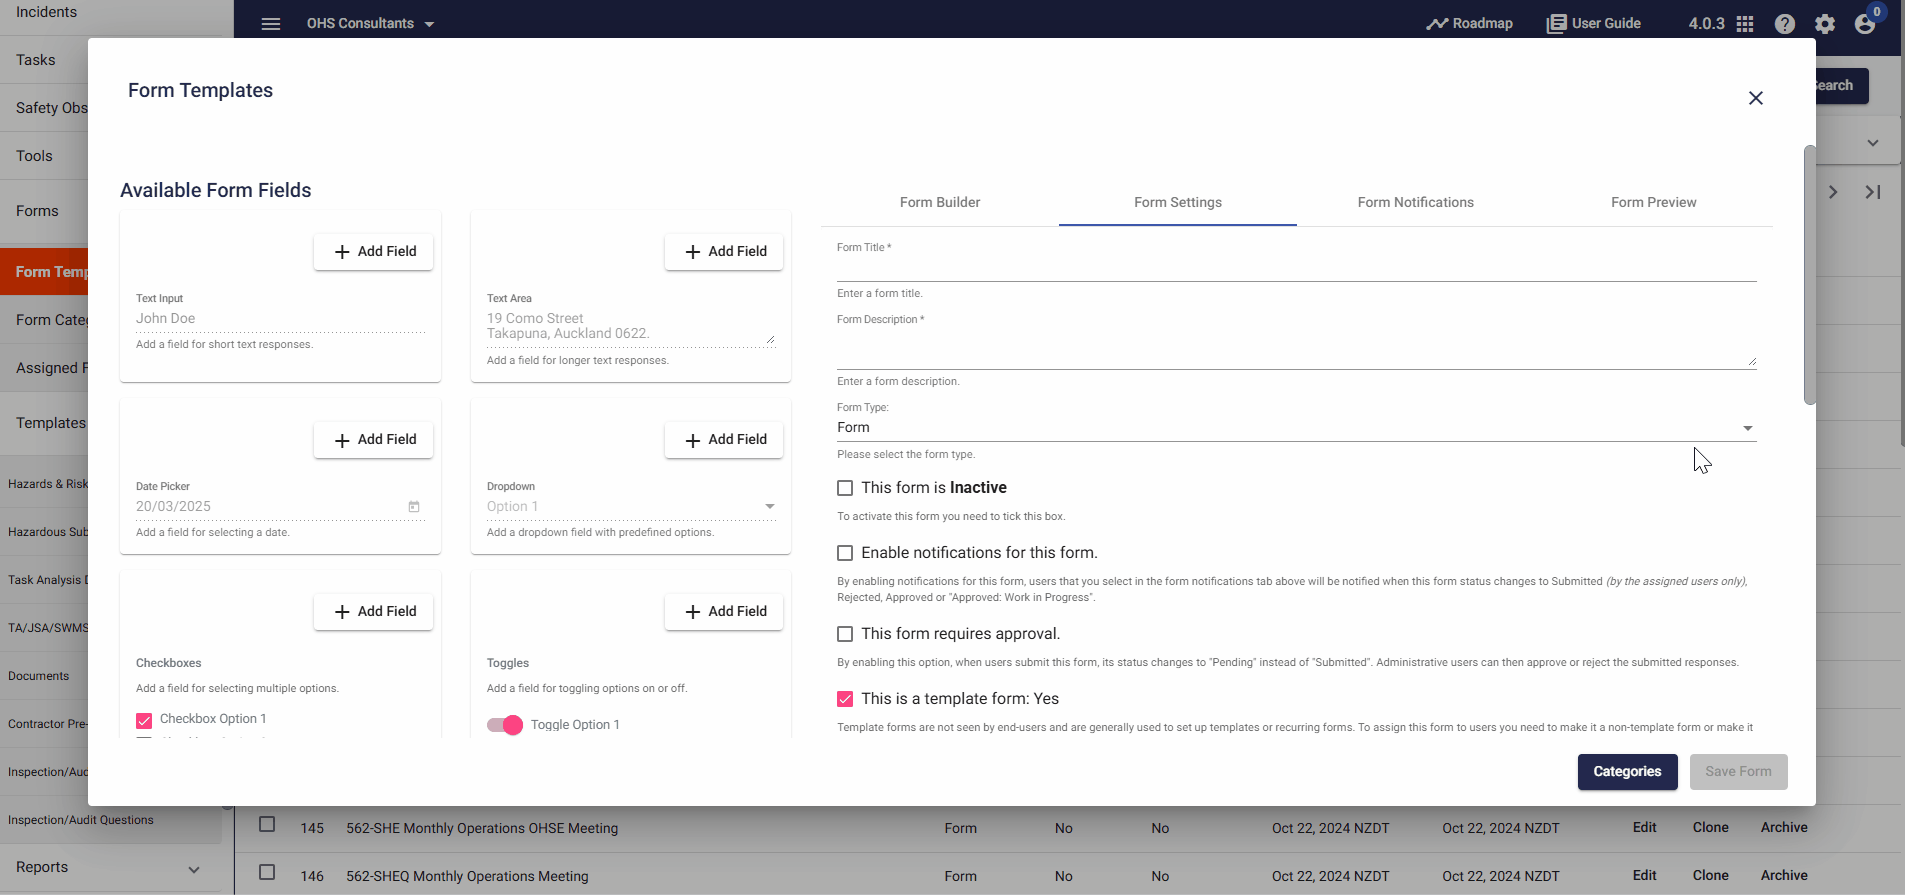The width and height of the screenshot is (1905, 895).
Task: Click the sample Text Input John Doe field
Action: click(280, 319)
